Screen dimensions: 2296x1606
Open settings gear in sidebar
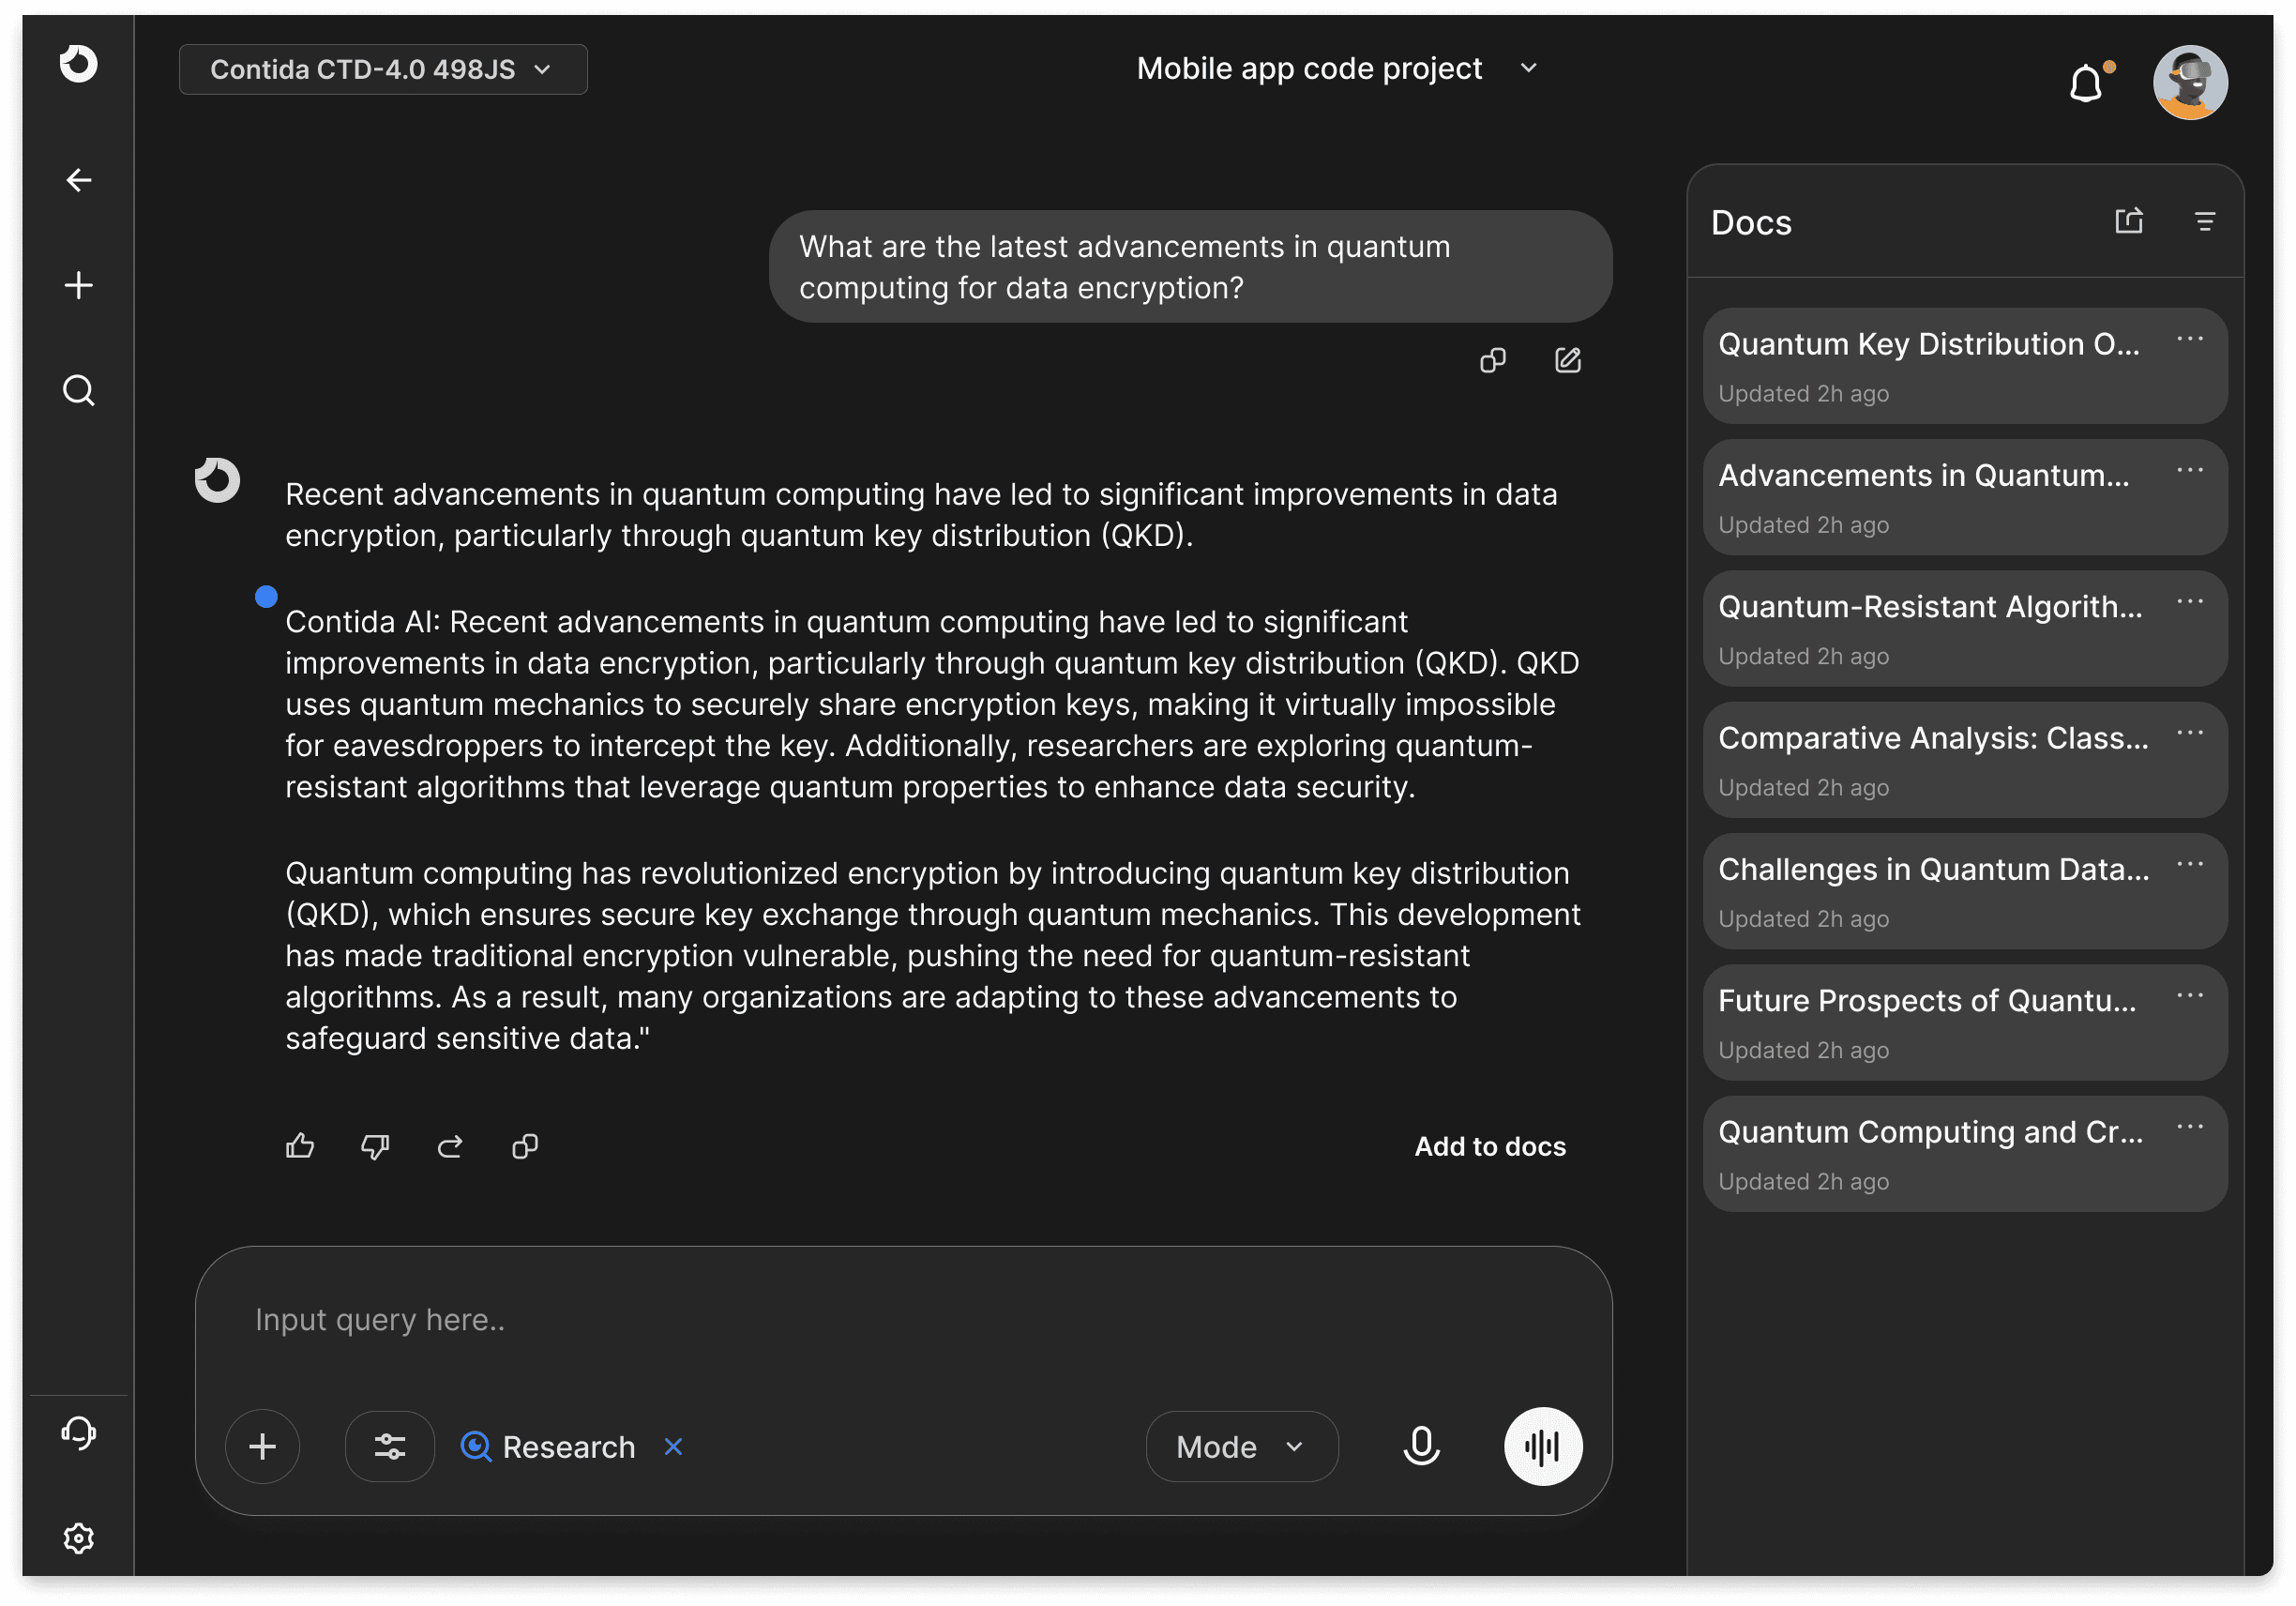pyautogui.click(x=79, y=1537)
